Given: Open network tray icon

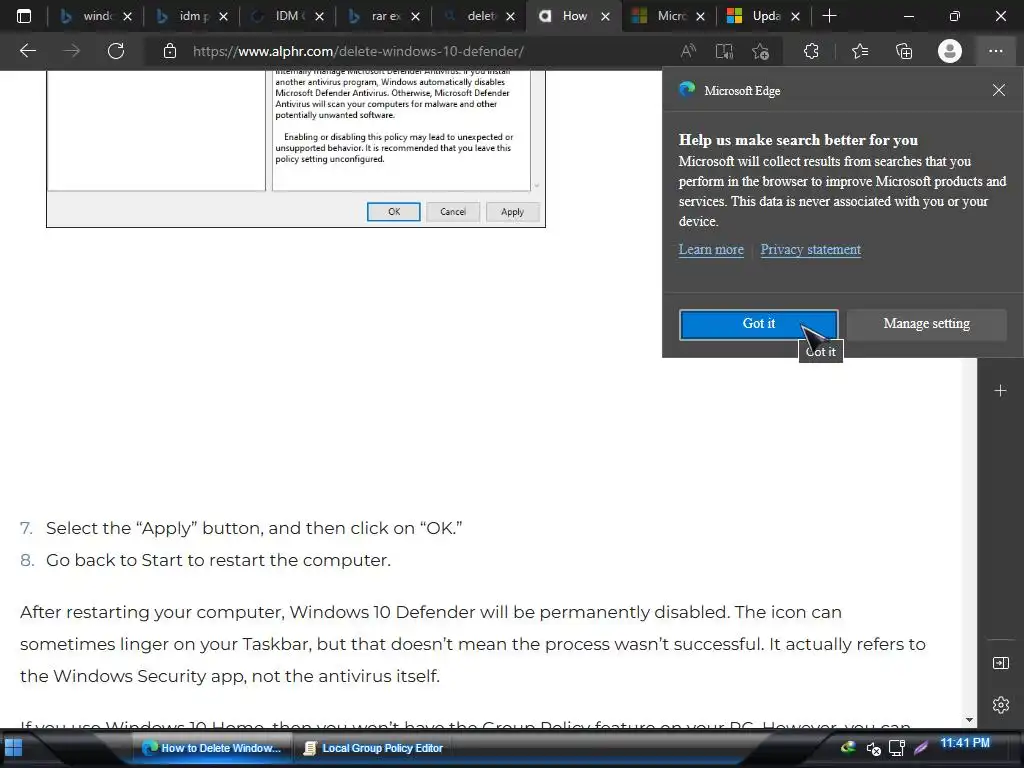Looking at the screenshot, I should [x=897, y=748].
